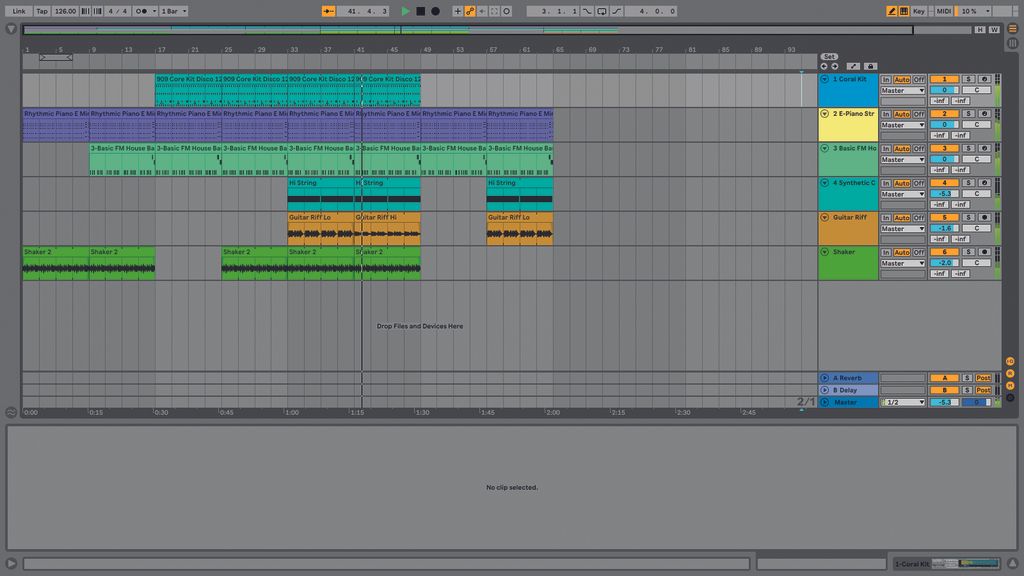This screenshot has height=576, width=1024.
Task: Enable the arrangement loop switch icon
Action: 601,11
